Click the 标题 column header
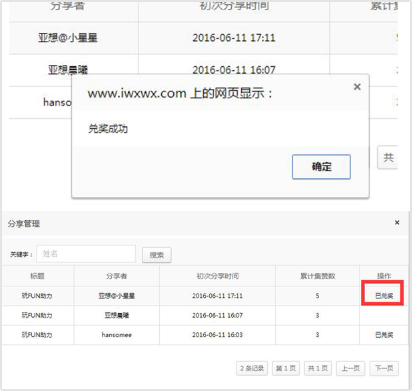This screenshot has width=412, height=391. click(37, 276)
